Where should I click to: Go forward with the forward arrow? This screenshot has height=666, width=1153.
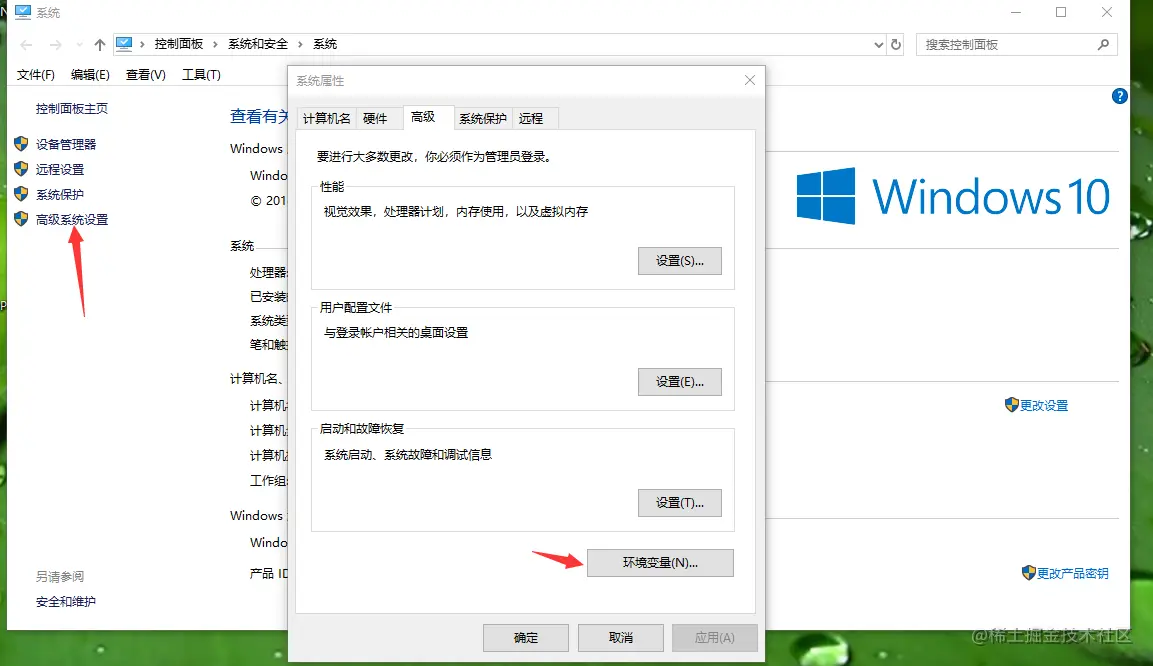point(55,45)
